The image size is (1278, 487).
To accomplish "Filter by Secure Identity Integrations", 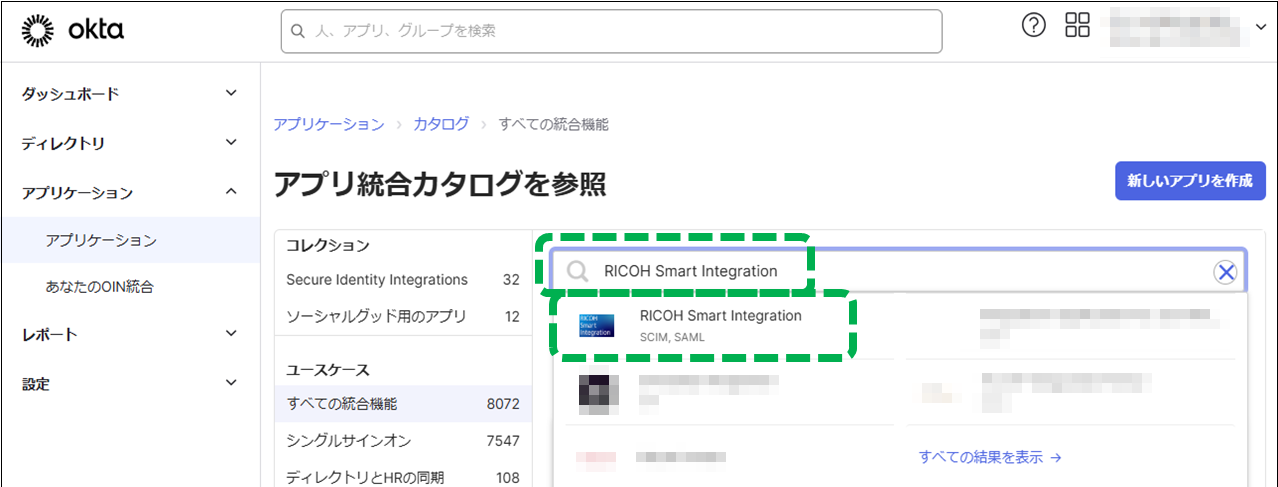I will (403, 280).
